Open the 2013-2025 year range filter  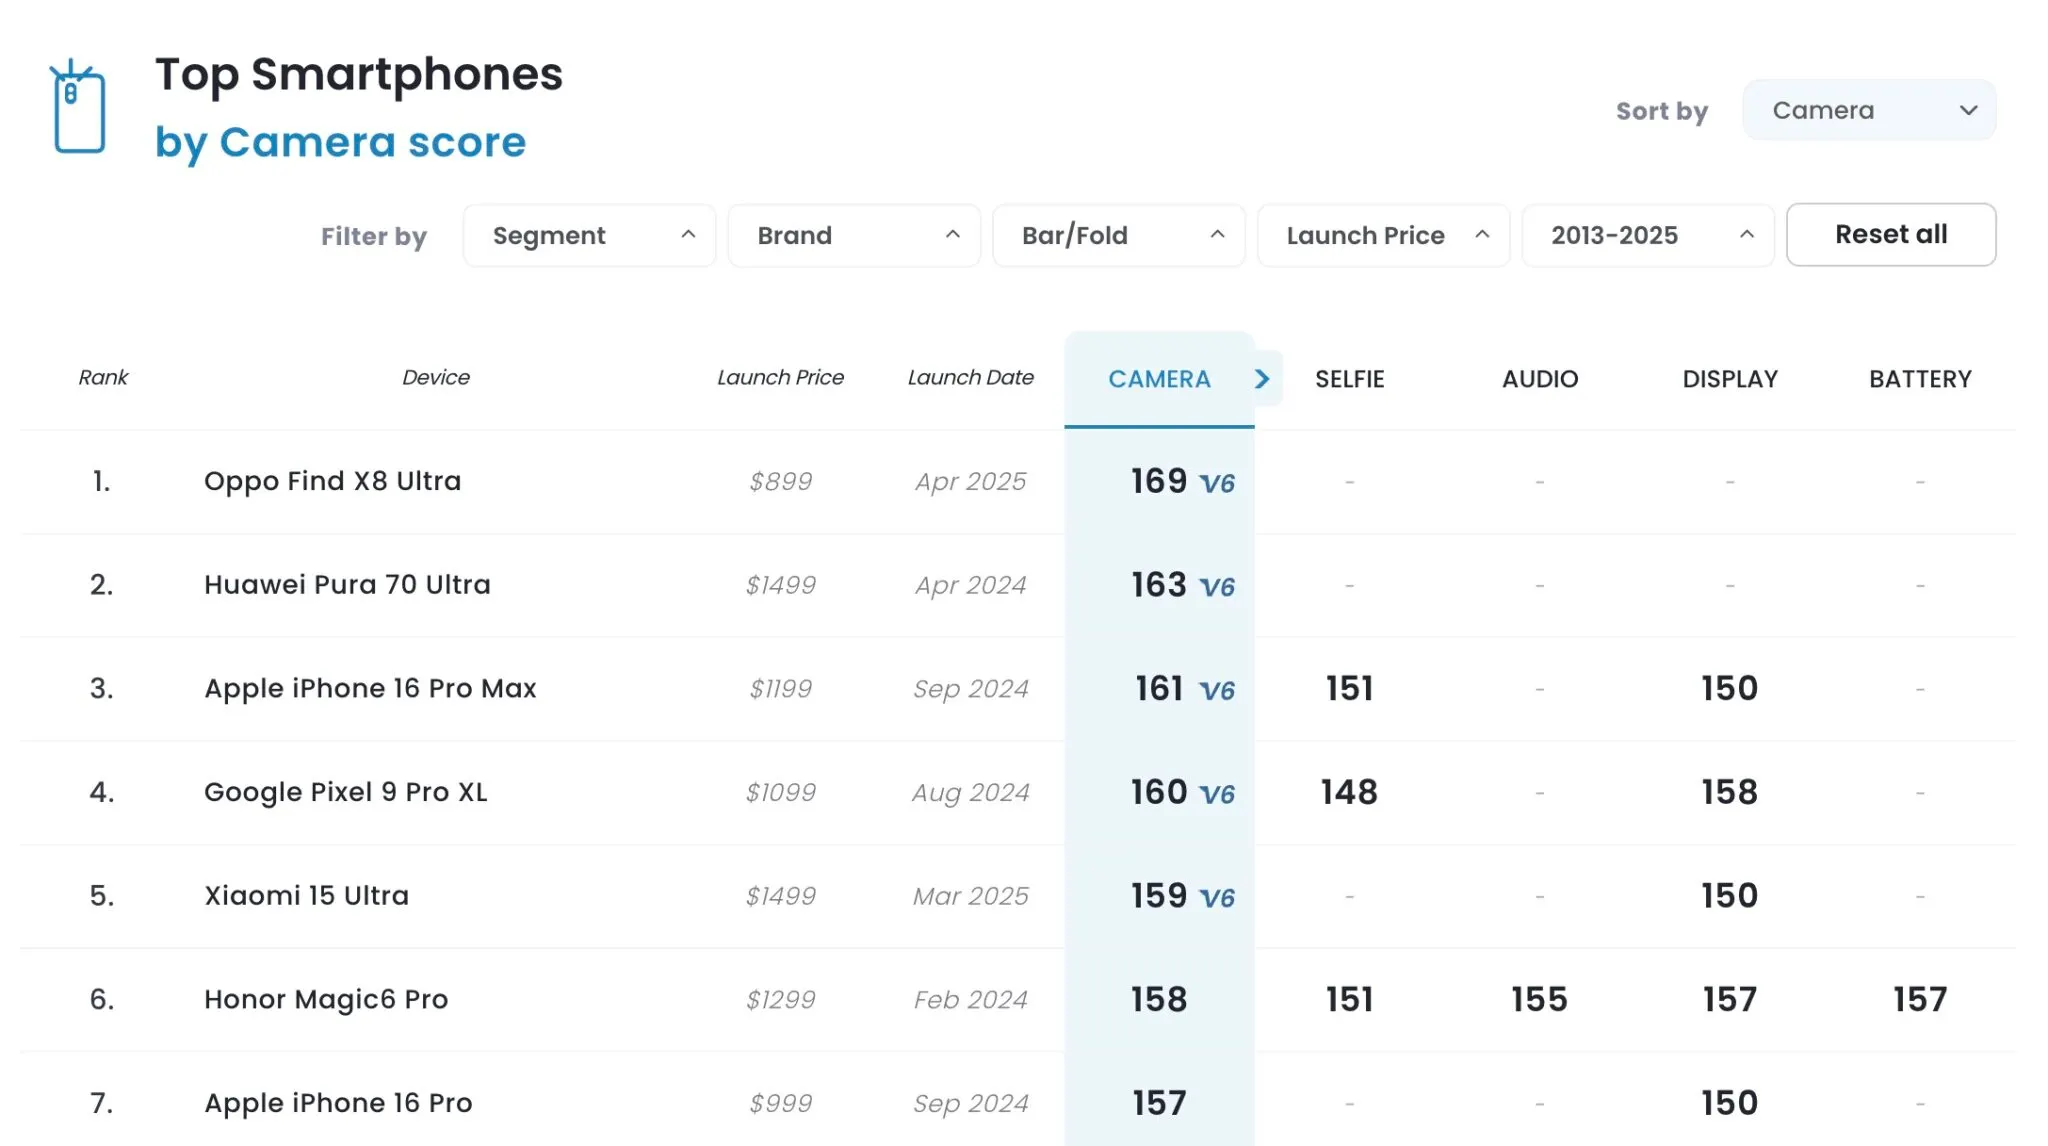pos(1647,236)
